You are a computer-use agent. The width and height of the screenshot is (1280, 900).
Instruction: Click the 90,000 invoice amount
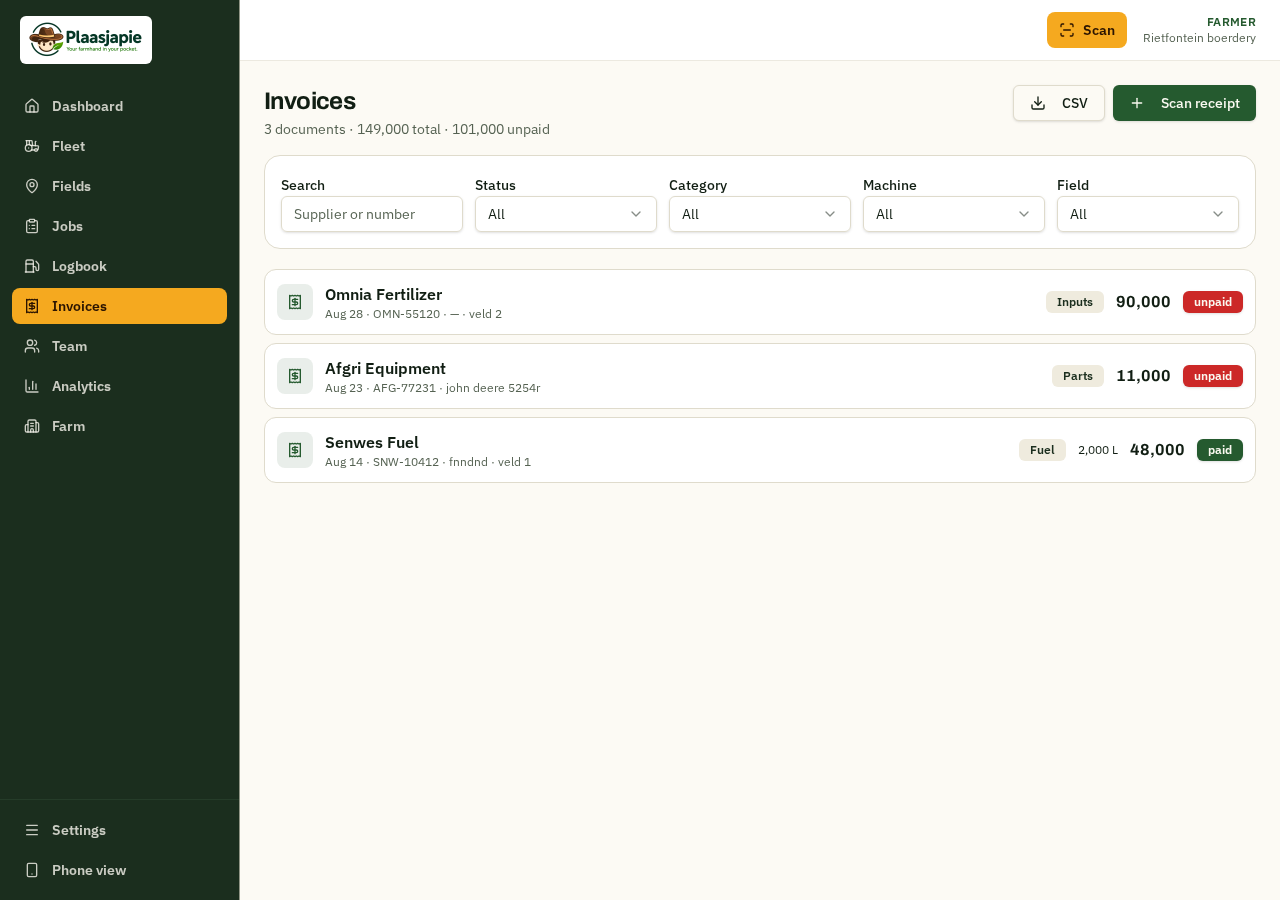click(1143, 302)
